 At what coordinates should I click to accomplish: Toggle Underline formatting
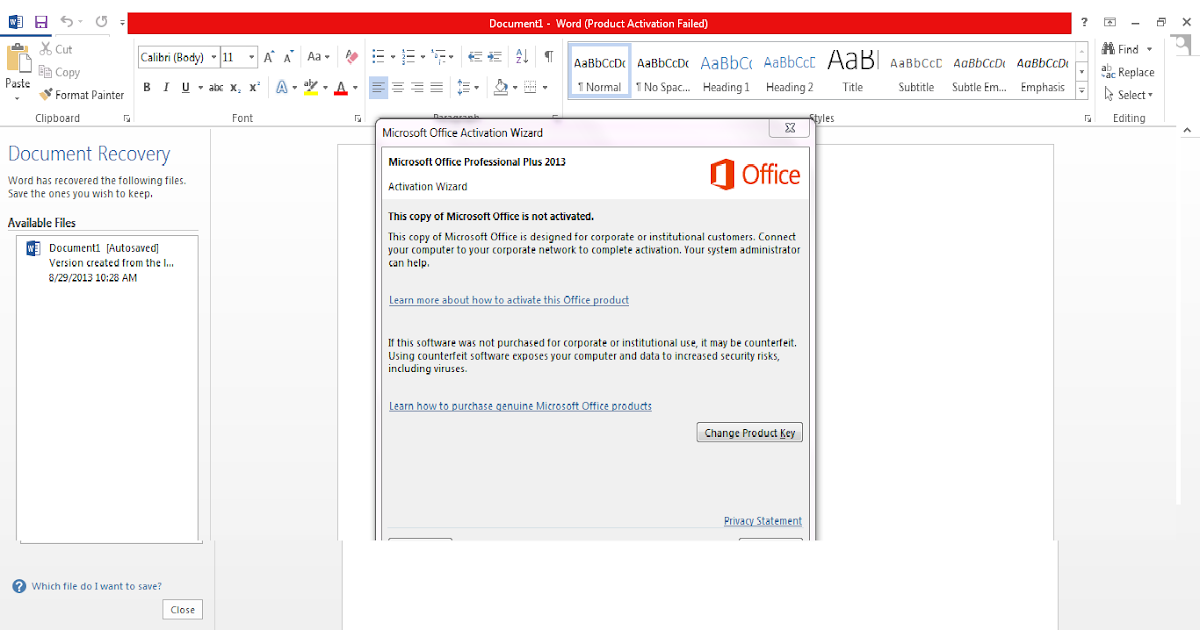(186, 88)
